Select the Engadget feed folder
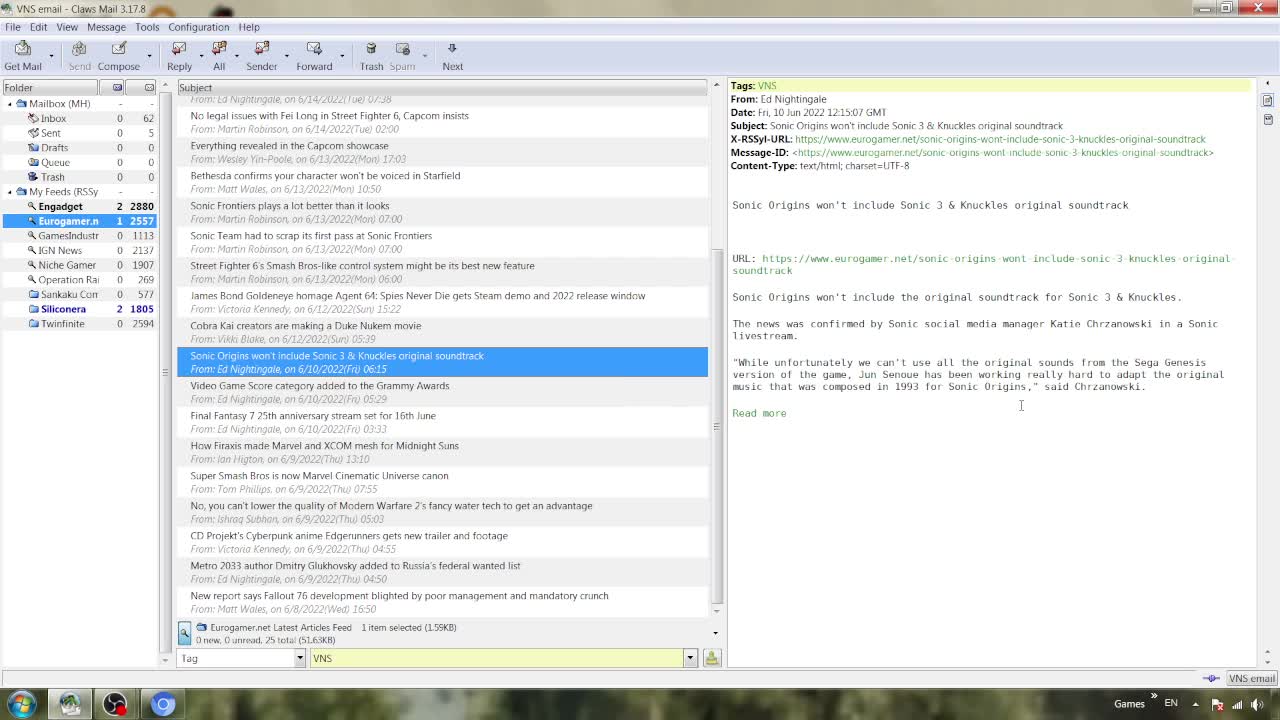Screen dimensions: 1280x720 [x=60, y=206]
